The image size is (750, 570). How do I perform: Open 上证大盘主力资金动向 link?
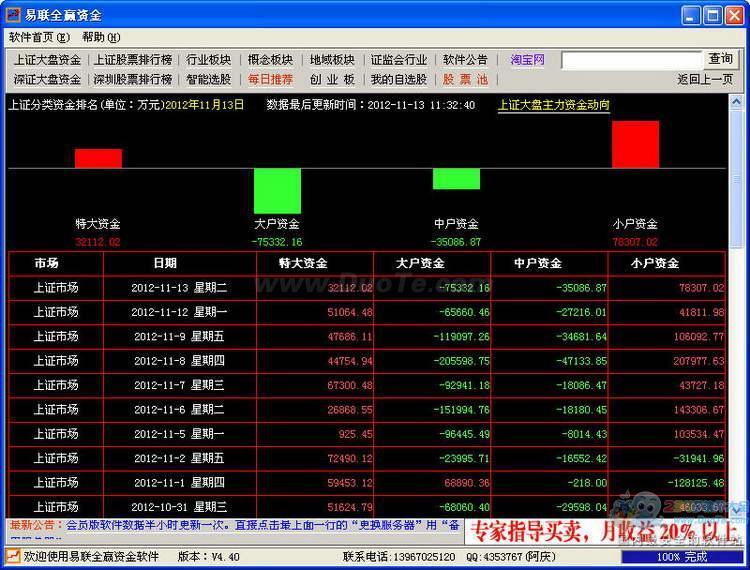point(553,105)
